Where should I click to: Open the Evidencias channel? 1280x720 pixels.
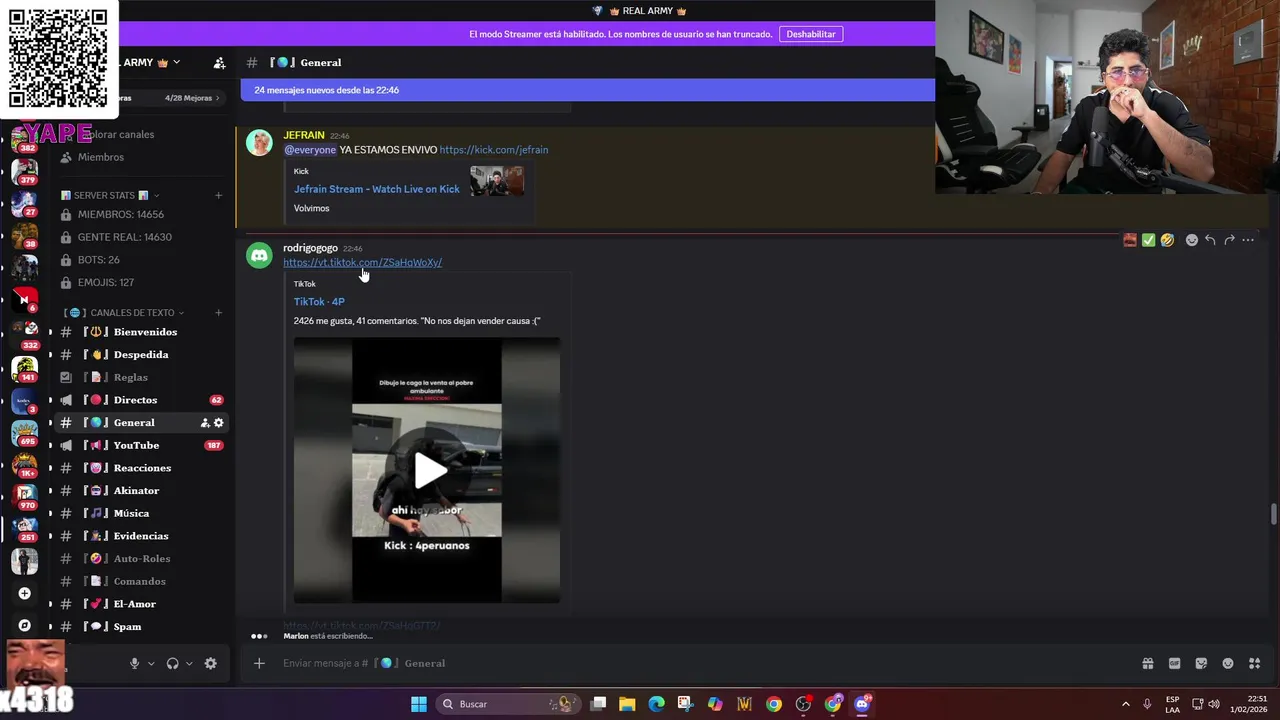pos(142,536)
